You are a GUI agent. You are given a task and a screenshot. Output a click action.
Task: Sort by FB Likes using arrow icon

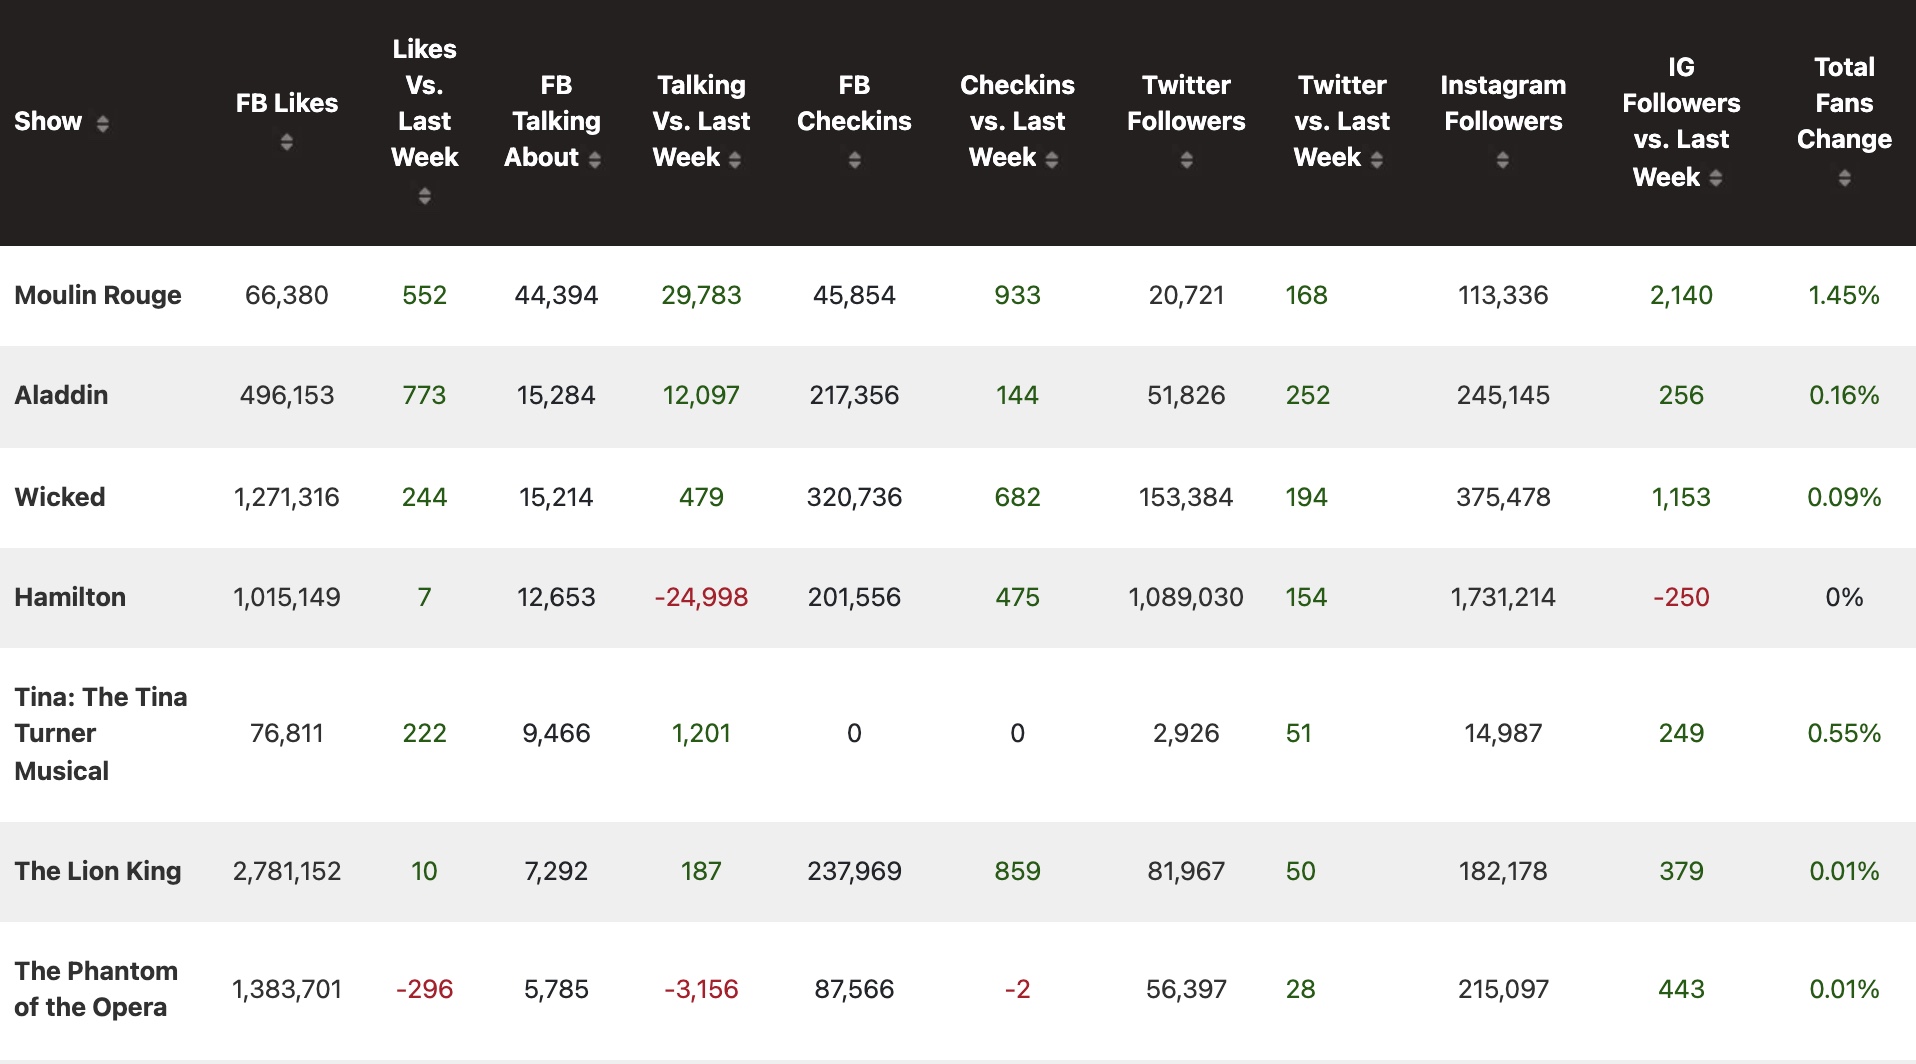287,142
